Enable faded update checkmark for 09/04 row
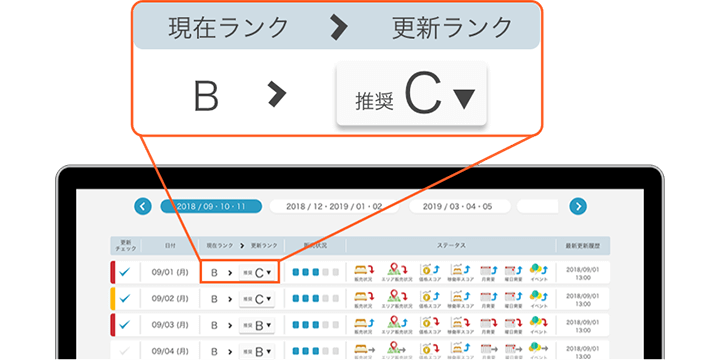This screenshot has width=720, height=360. pos(124,351)
